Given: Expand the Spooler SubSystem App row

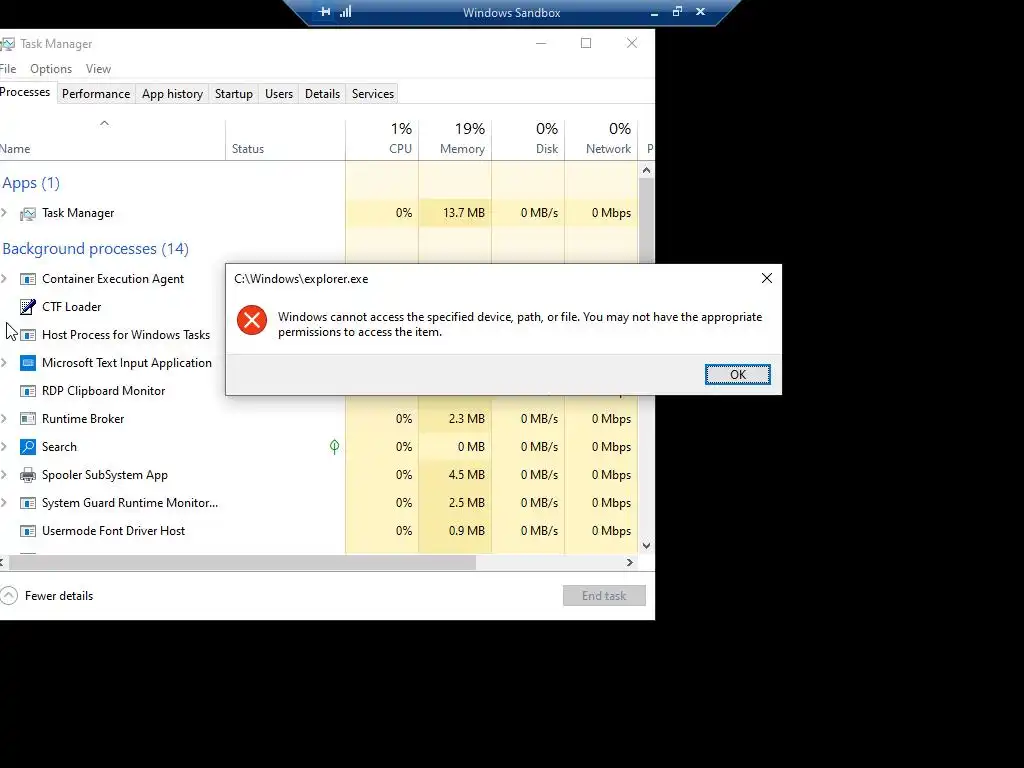Looking at the screenshot, I should [x=4, y=475].
